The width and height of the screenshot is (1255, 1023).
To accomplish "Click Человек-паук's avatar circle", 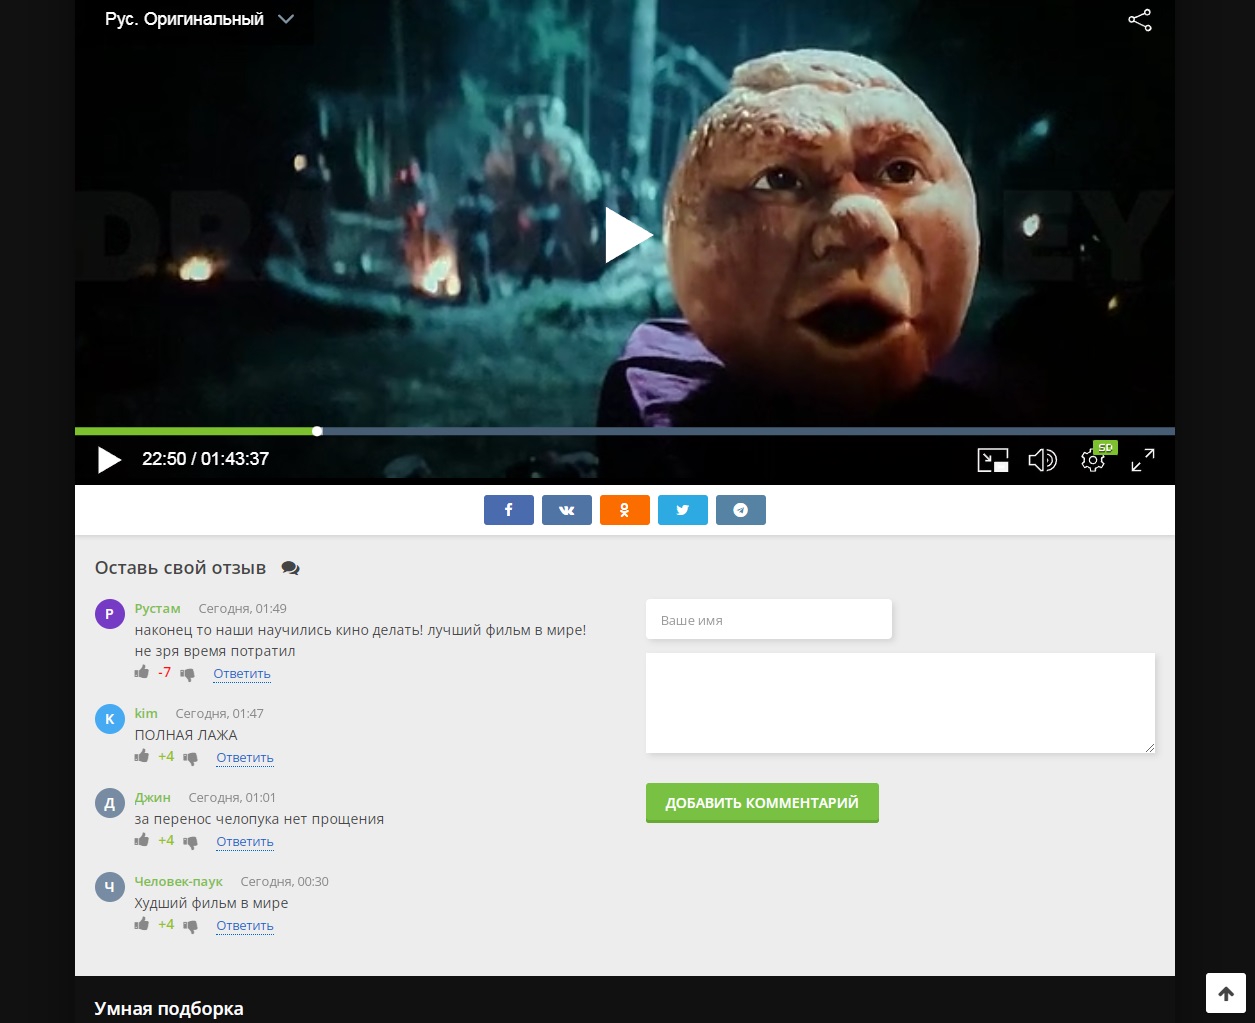I will 110,887.
